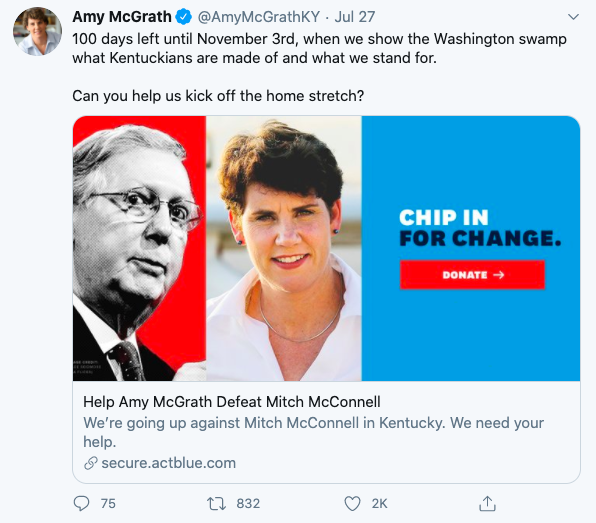The height and width of the screenshot is (523, 596).
Task: Click the link chain icon beside secure.actblue.com
Action: coord(91,463)
